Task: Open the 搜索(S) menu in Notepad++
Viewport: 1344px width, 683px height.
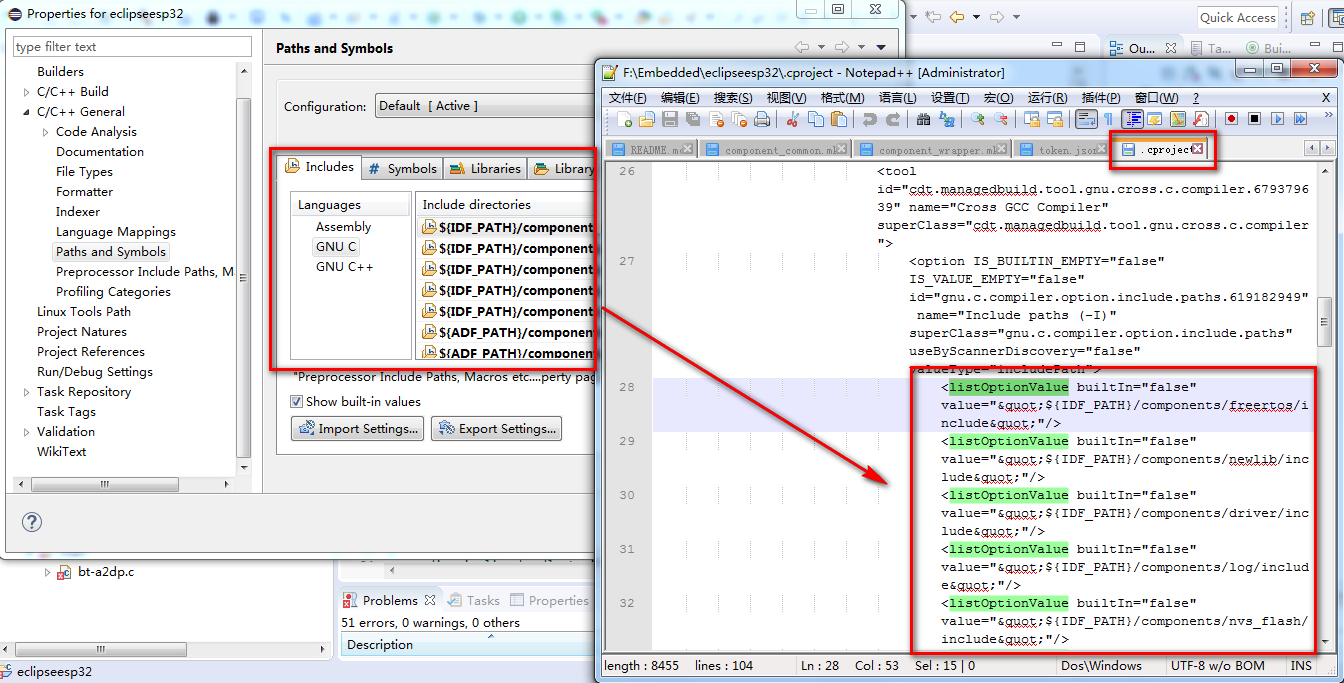Action: 733,98
